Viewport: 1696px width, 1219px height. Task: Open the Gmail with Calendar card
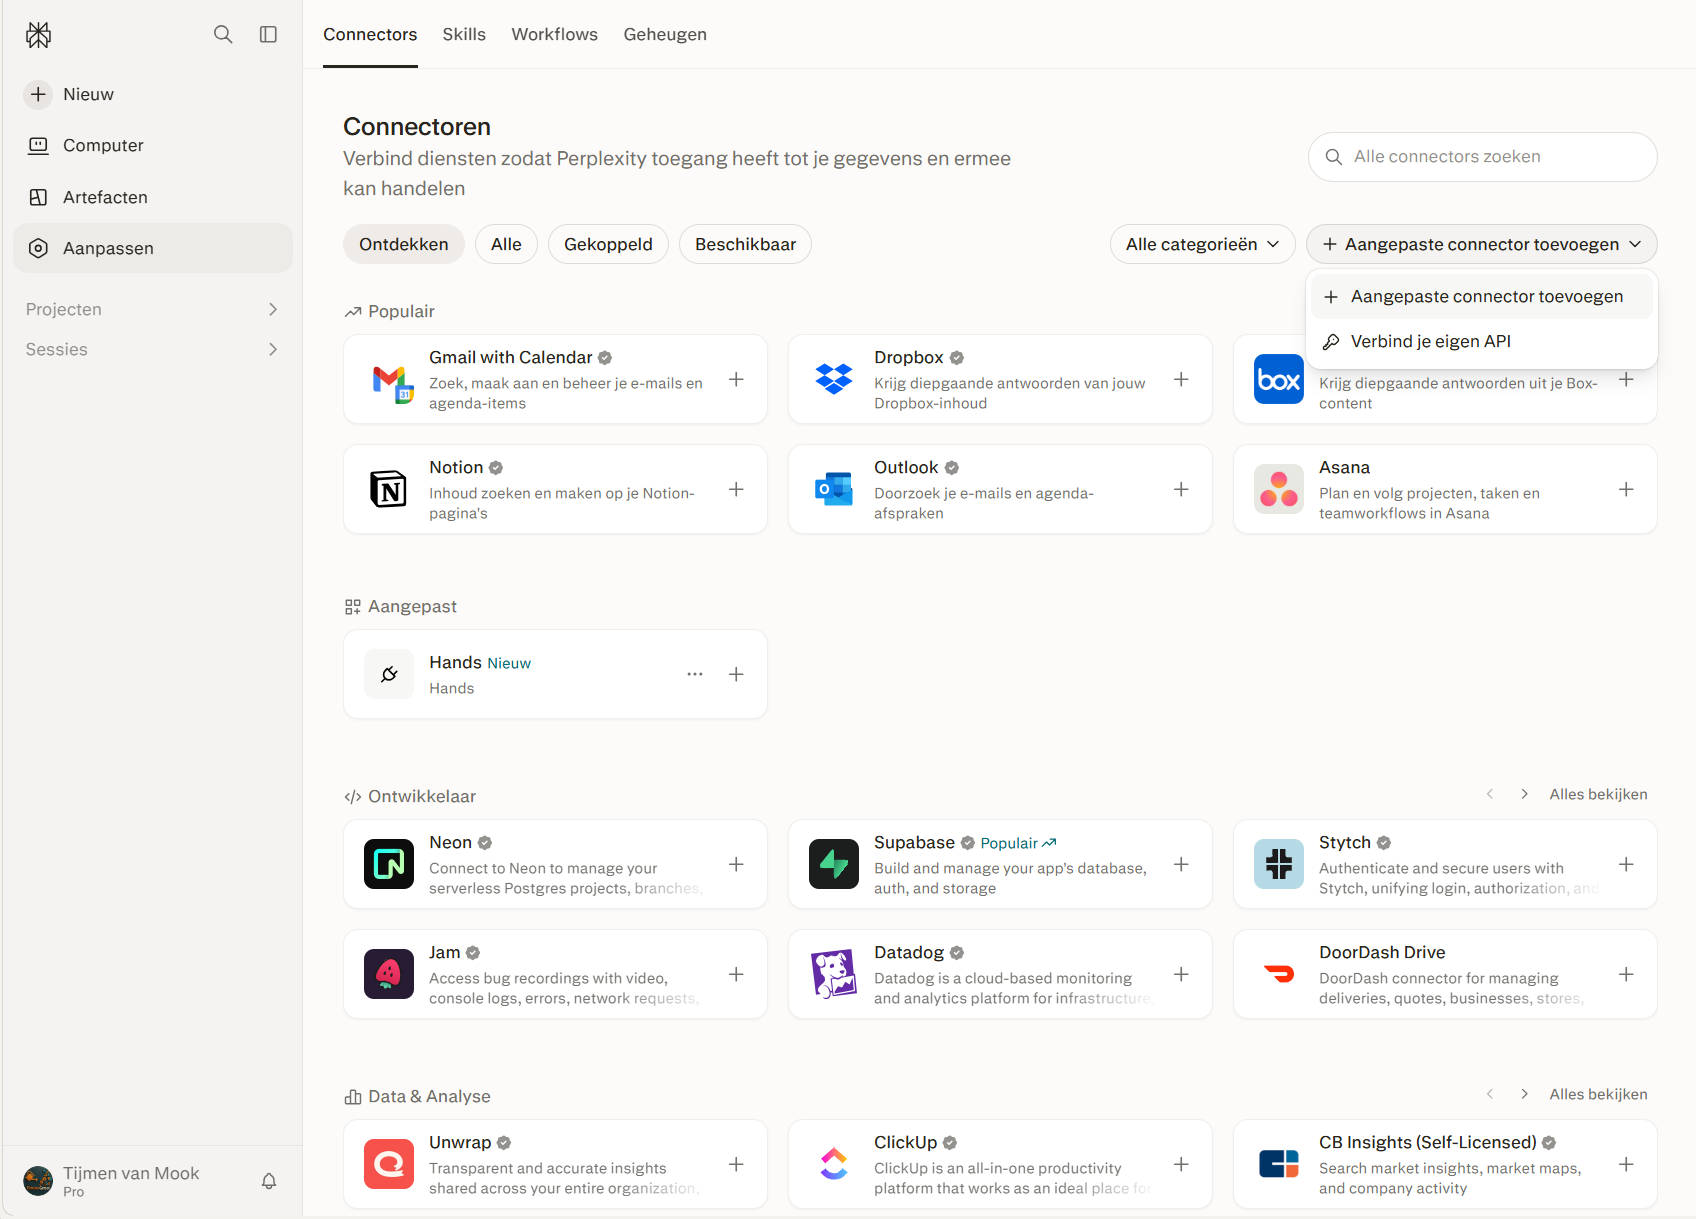pos(555,379)
